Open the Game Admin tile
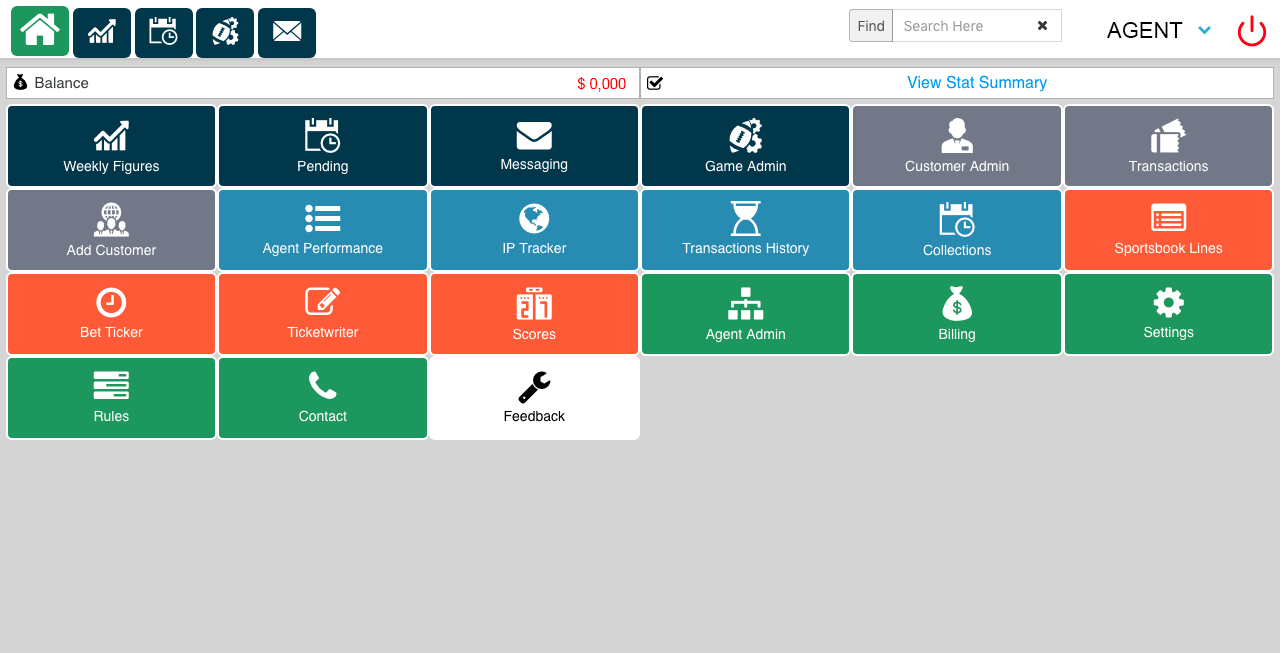The height and width of the screenshot is (653, 1280). pos(745,146)
